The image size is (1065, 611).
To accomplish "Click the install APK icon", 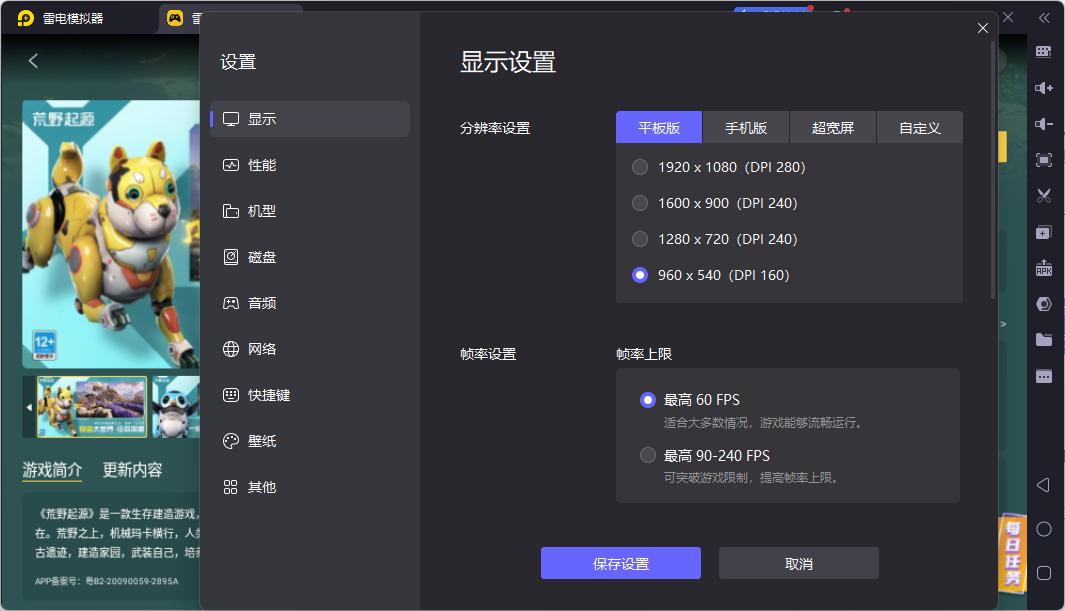I will coord(1044,268).
